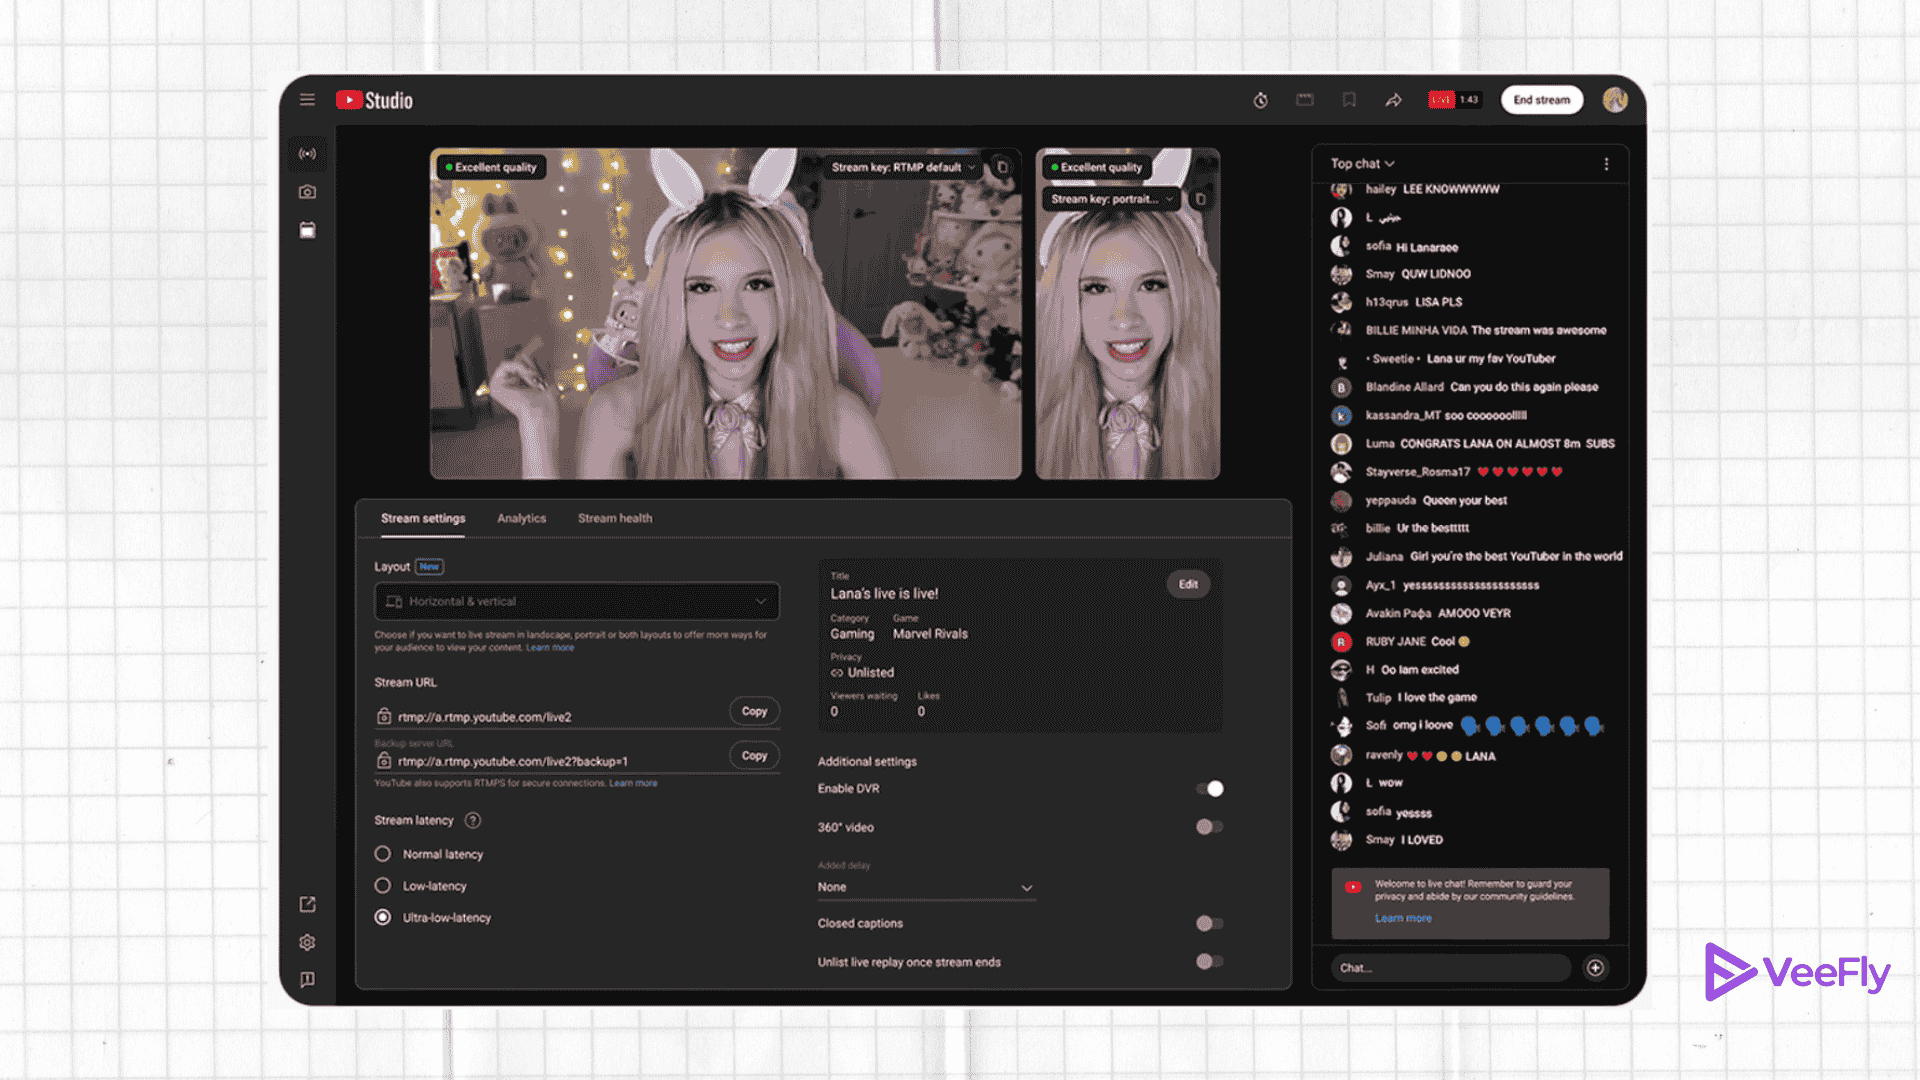Open the Manage streams sidebar icon
This screenshot has height=1080, width=1920.
(307, 229)
